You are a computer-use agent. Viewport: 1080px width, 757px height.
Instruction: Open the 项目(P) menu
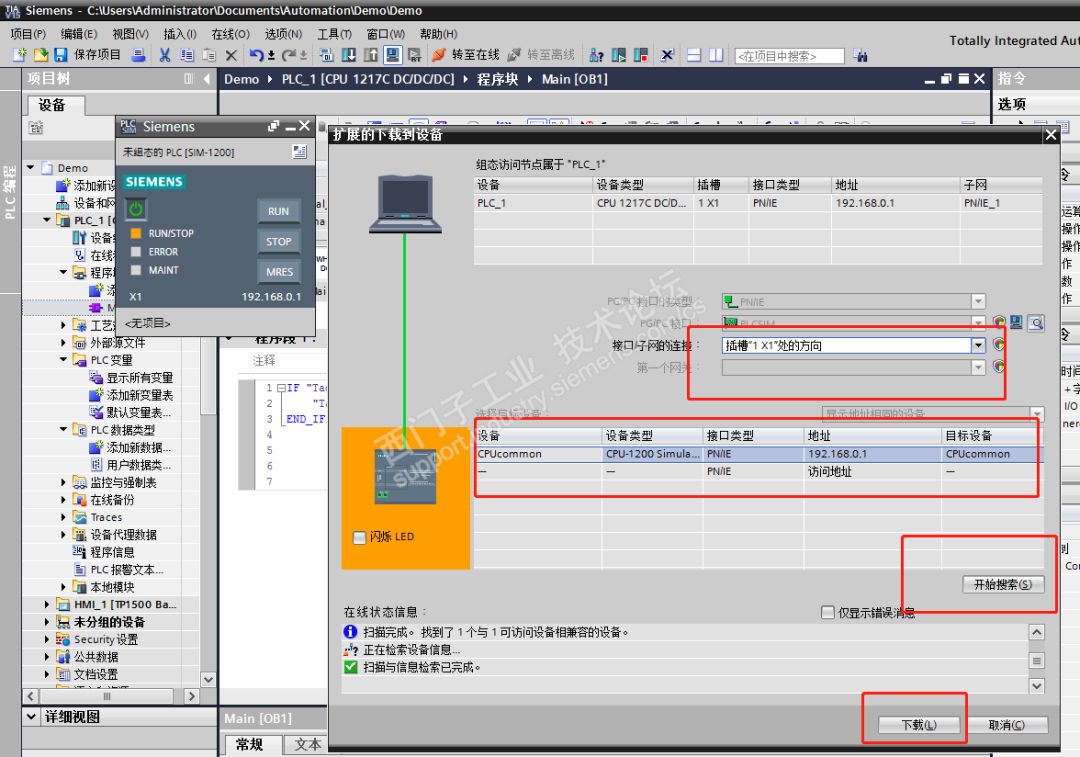tap(28, 34)
